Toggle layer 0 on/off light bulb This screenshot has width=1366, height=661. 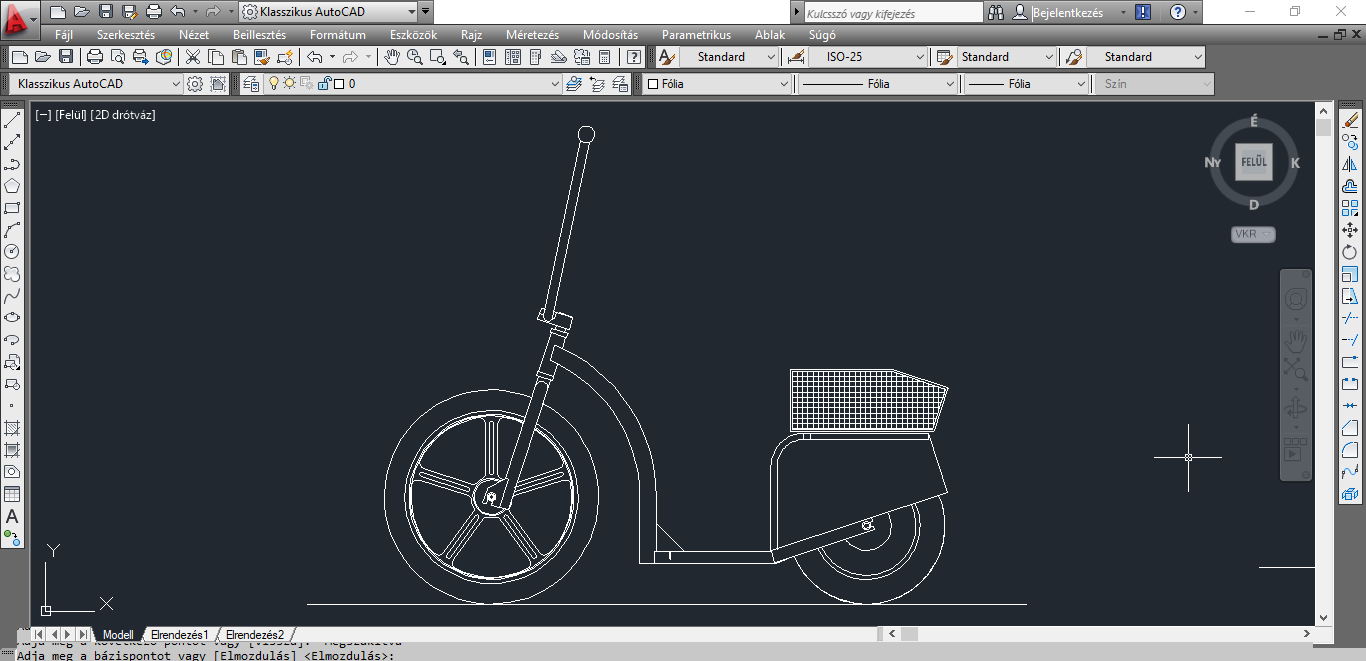(274, 84)
